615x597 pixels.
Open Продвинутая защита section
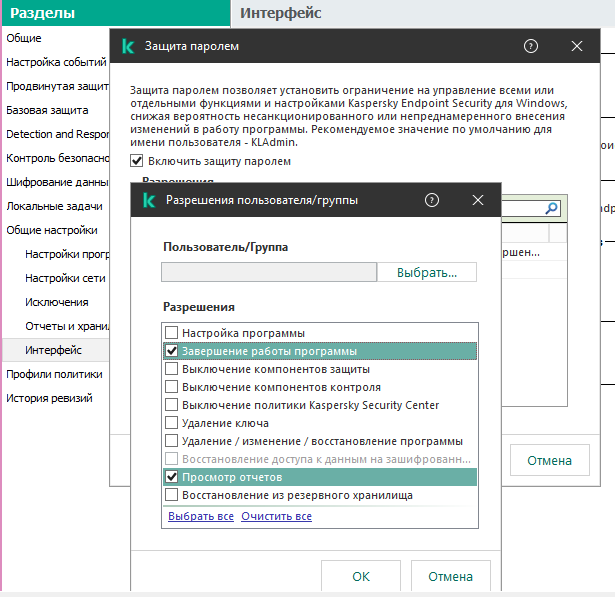57,86
